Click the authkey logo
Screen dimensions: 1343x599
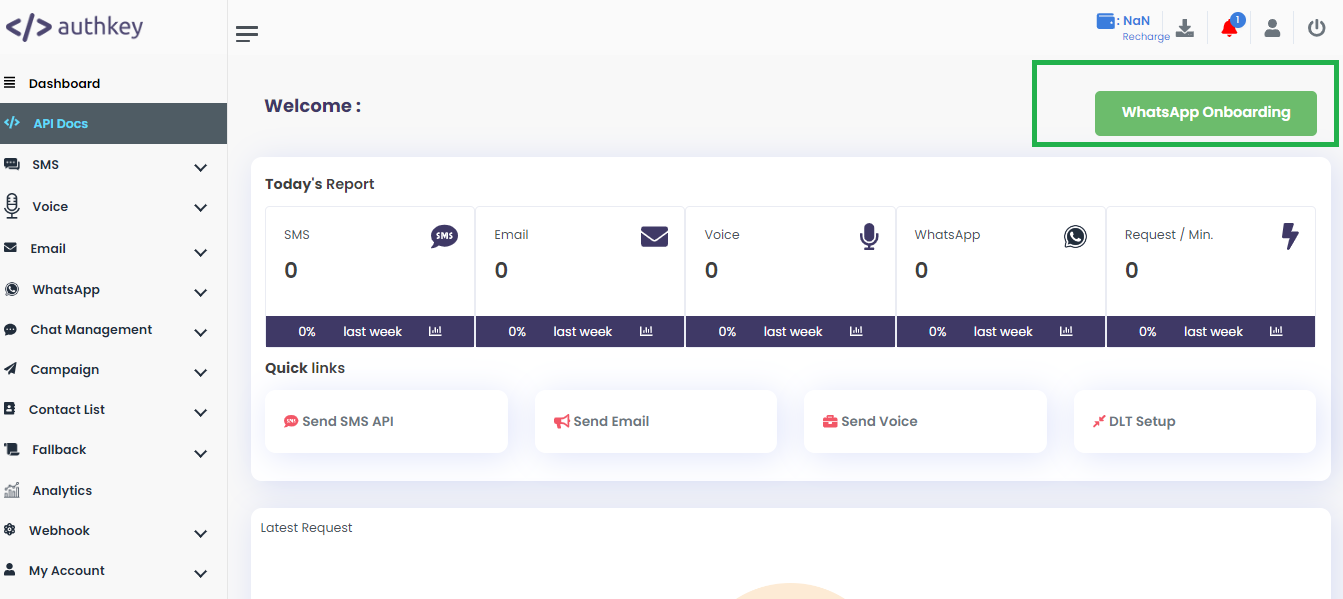[x=74, y=26]
